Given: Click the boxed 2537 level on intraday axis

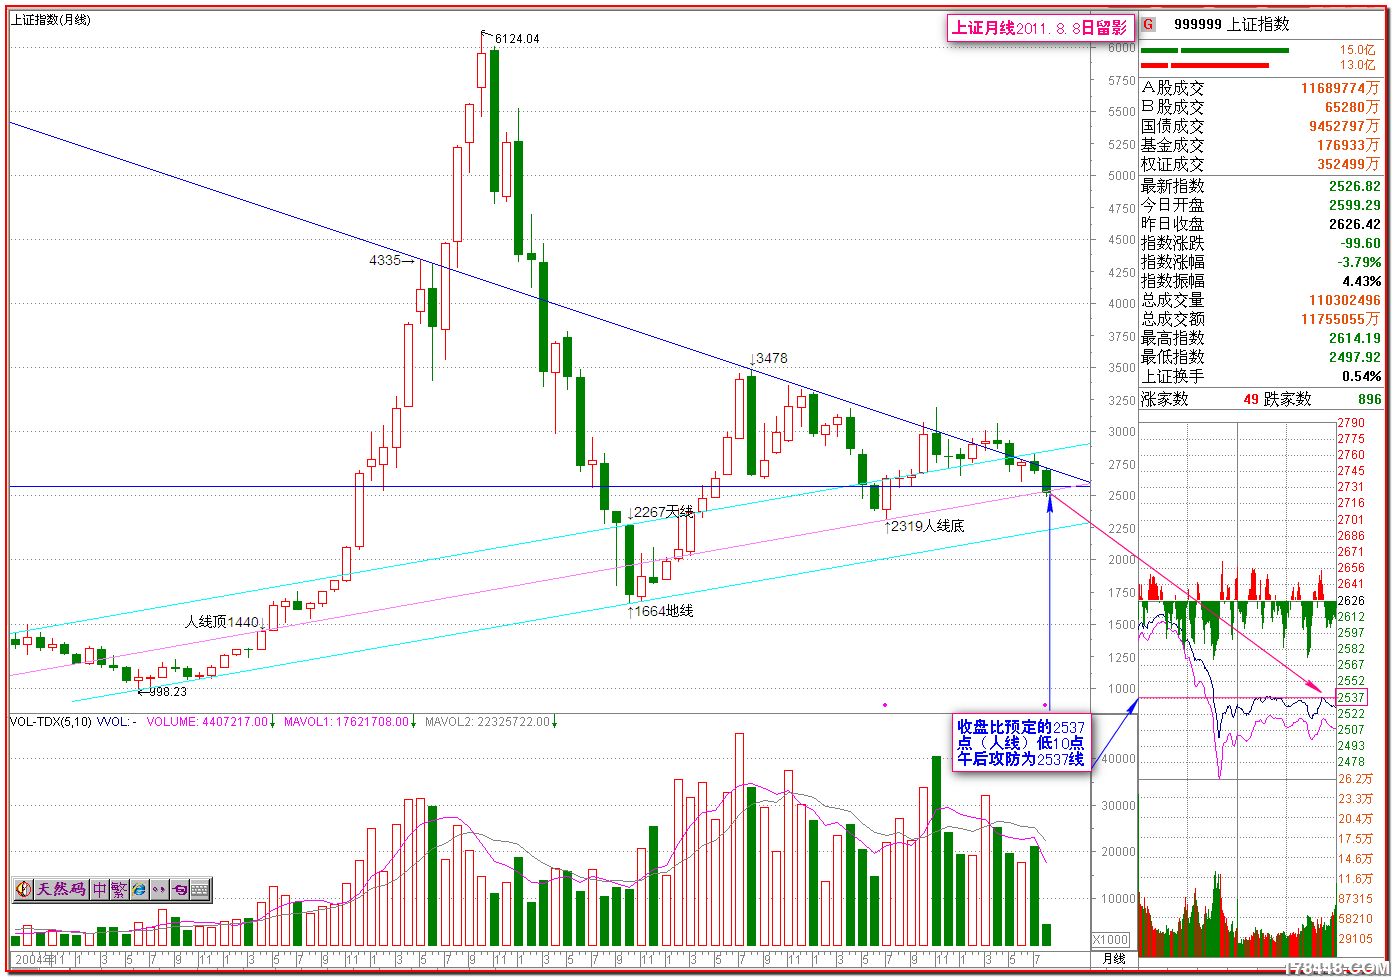Looking at the screenshot, I should [x=1350, y=697].
